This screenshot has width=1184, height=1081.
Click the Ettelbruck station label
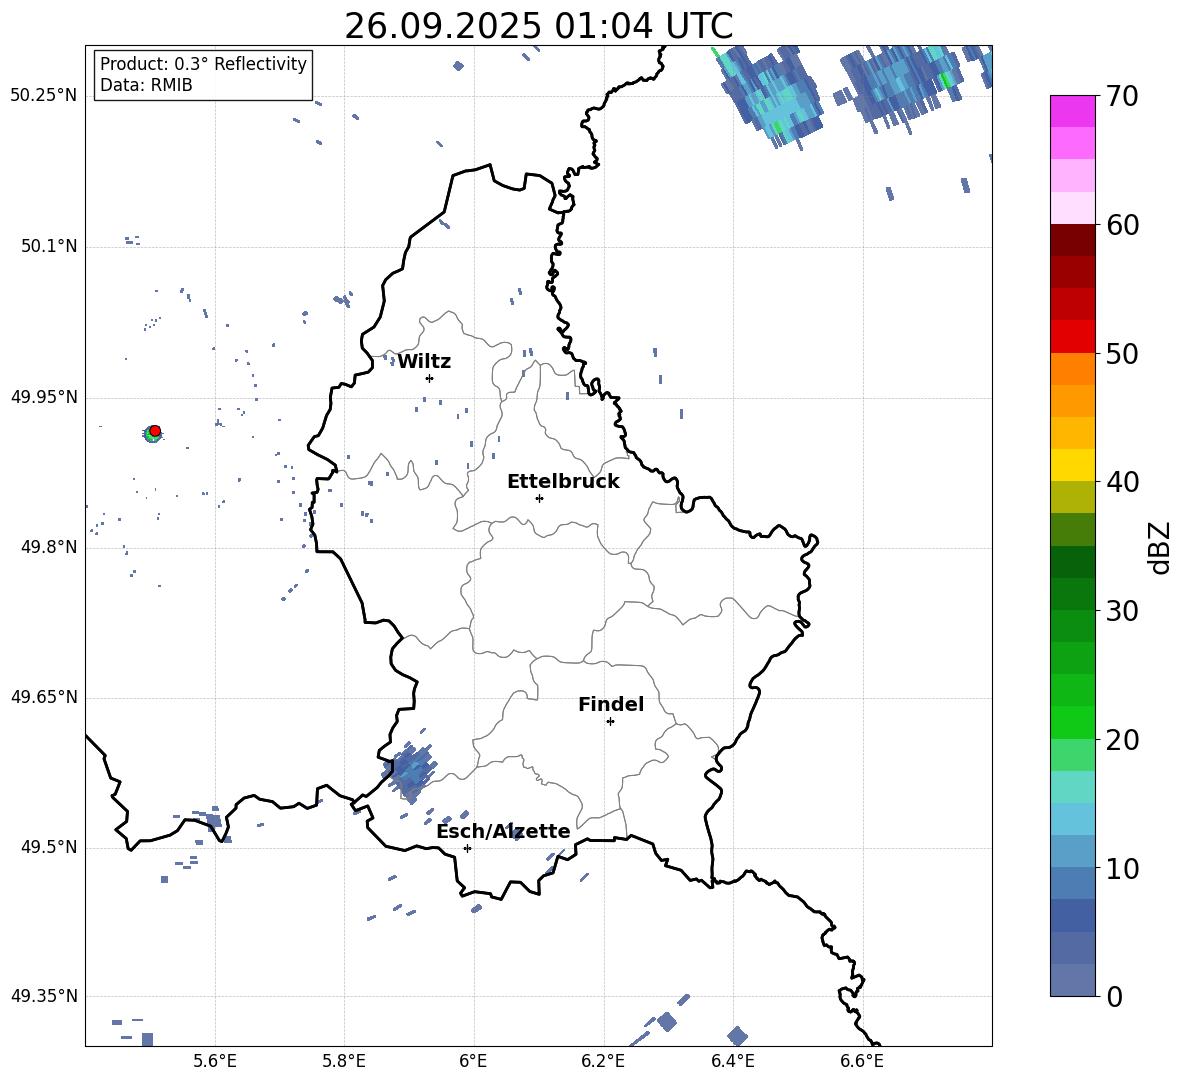[563, 482]
